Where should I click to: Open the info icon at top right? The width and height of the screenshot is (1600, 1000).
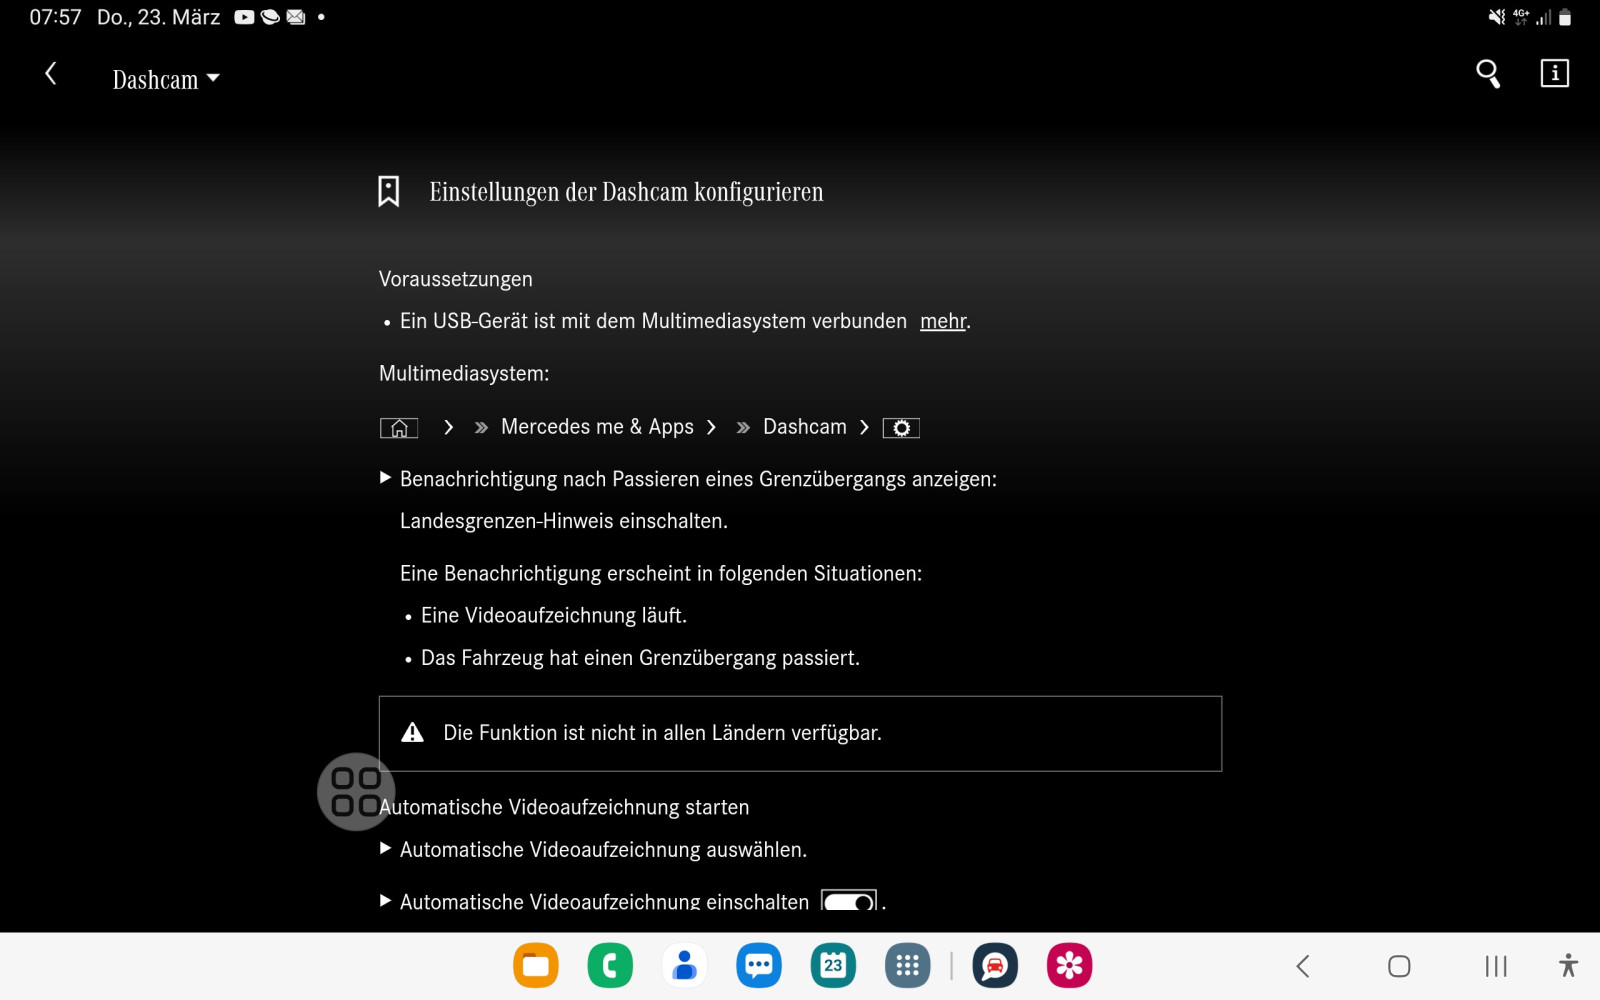coord(1554,74)
